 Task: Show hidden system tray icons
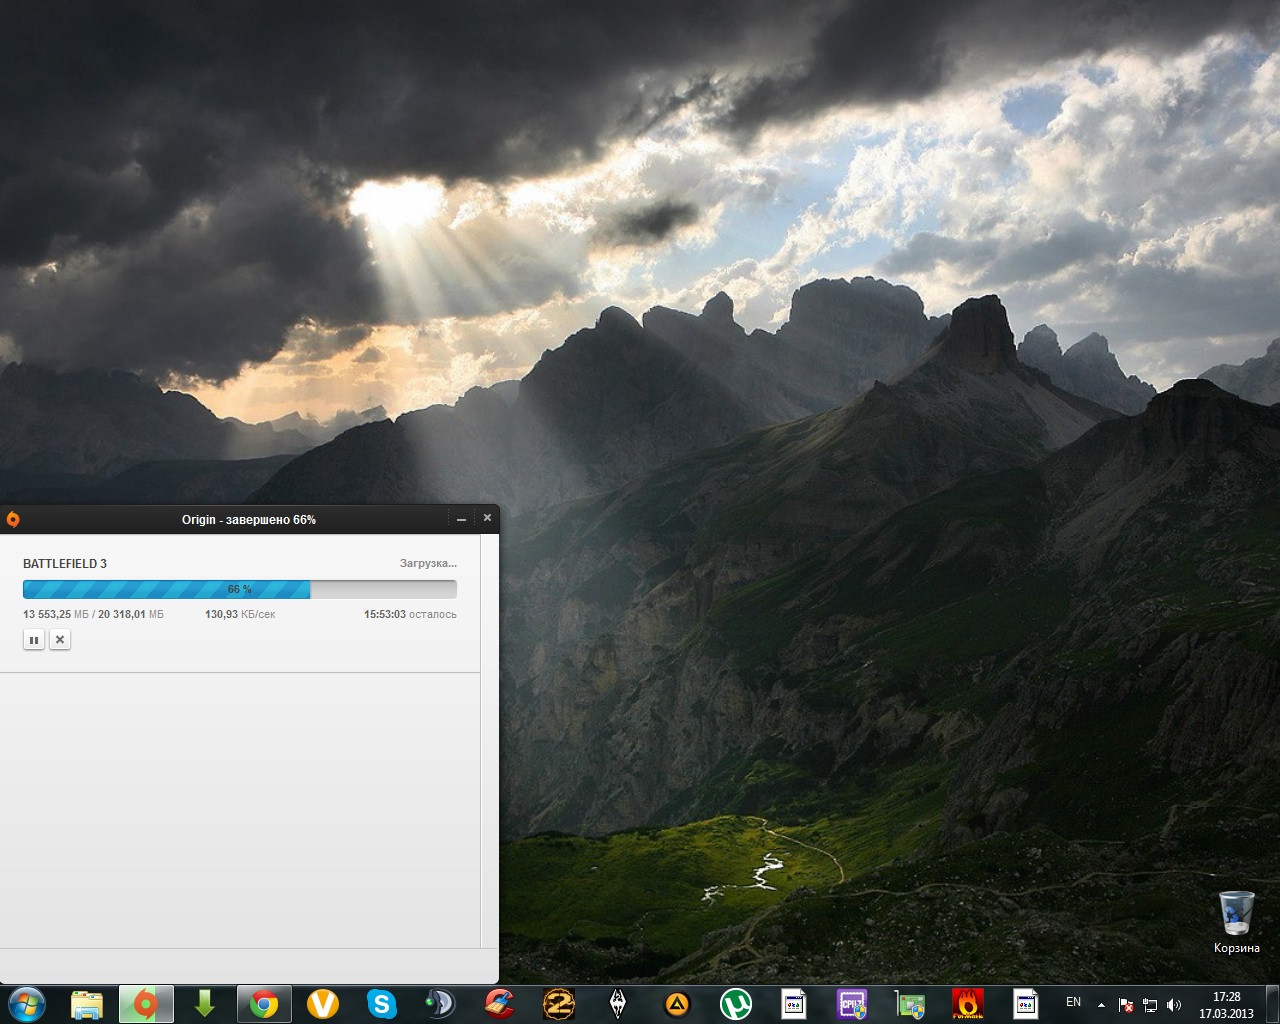(1101, 1004)
